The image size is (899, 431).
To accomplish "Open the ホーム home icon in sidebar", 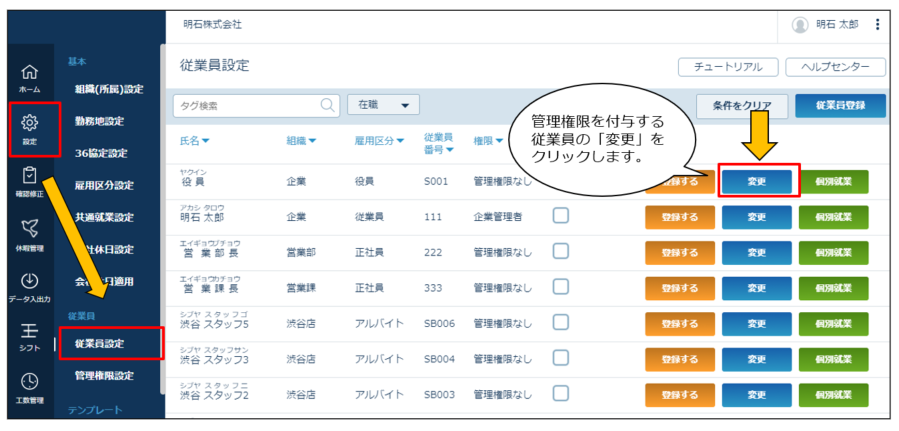I will (30, 73).
